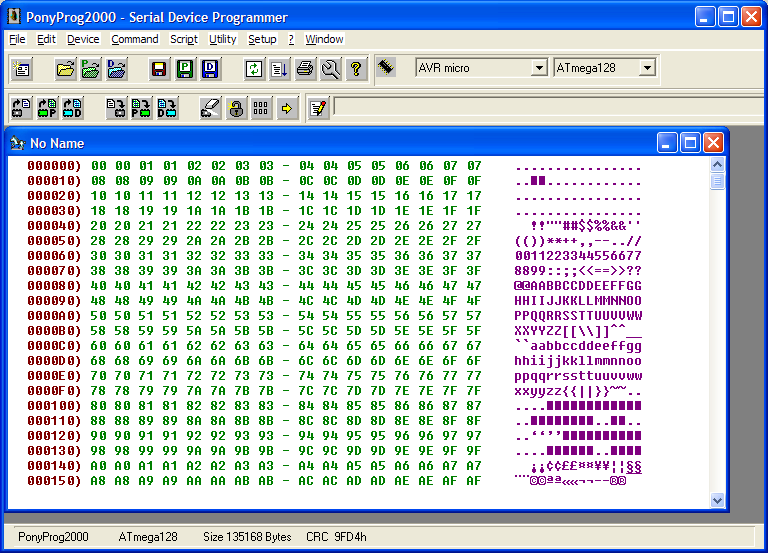Open the File menu
The image size is (768, 553).
coord(17,39)
